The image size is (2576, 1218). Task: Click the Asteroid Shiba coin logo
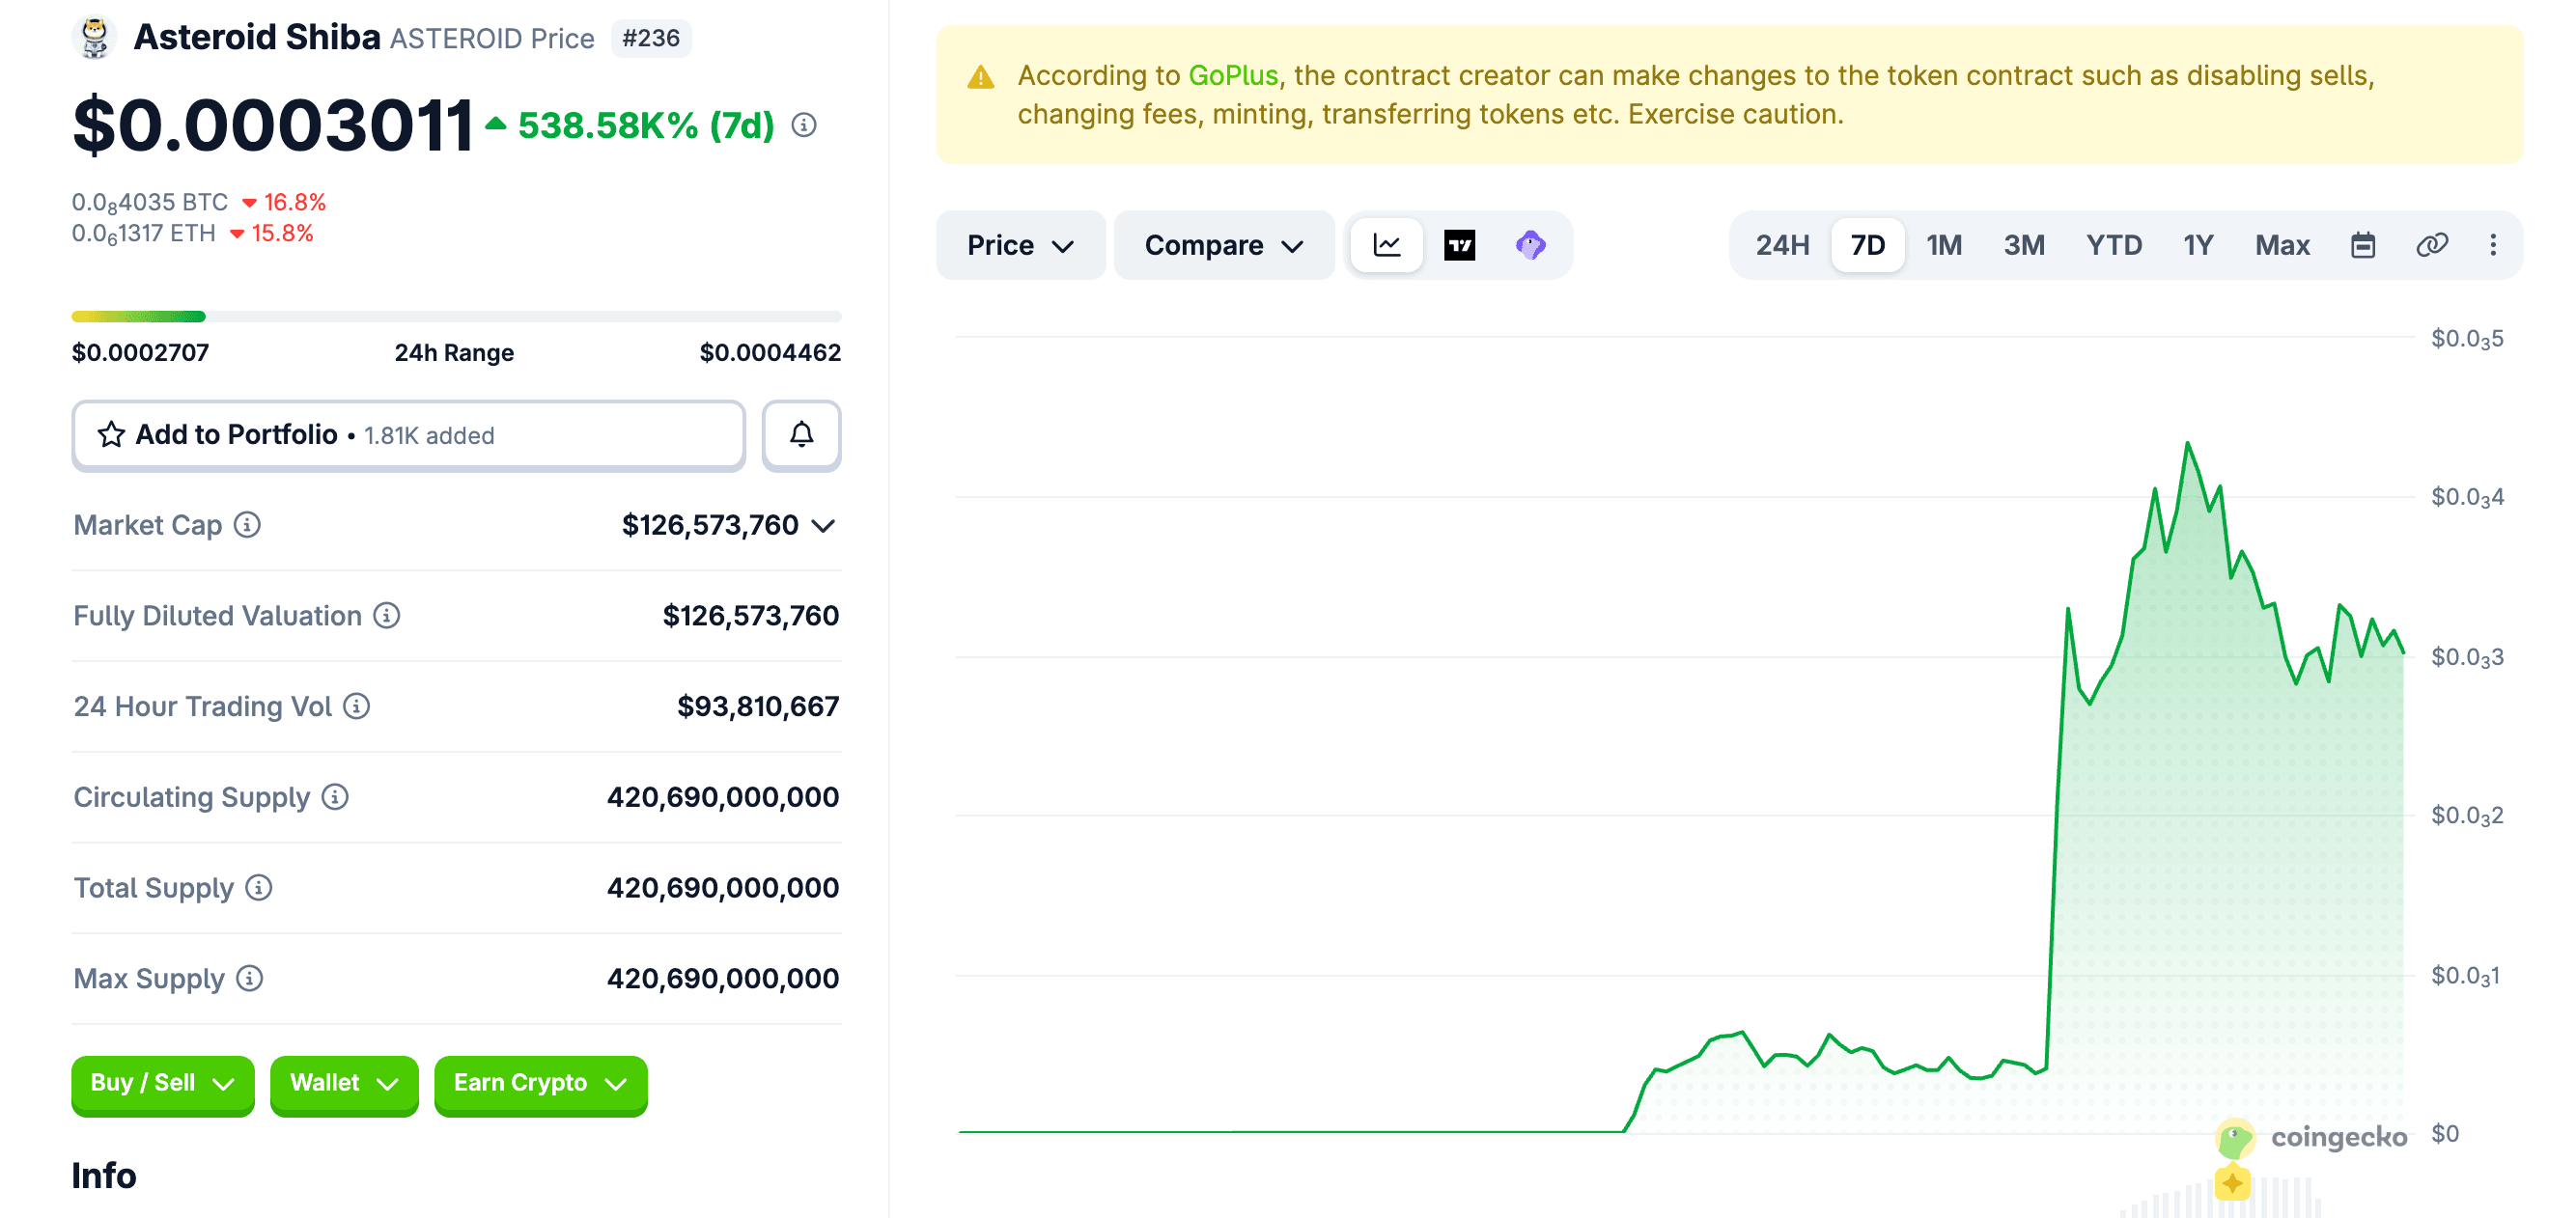[95, 38]
